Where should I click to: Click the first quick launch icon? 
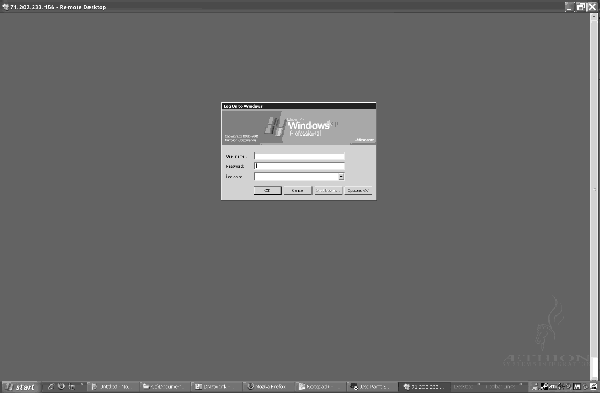(x=51, y=386)
